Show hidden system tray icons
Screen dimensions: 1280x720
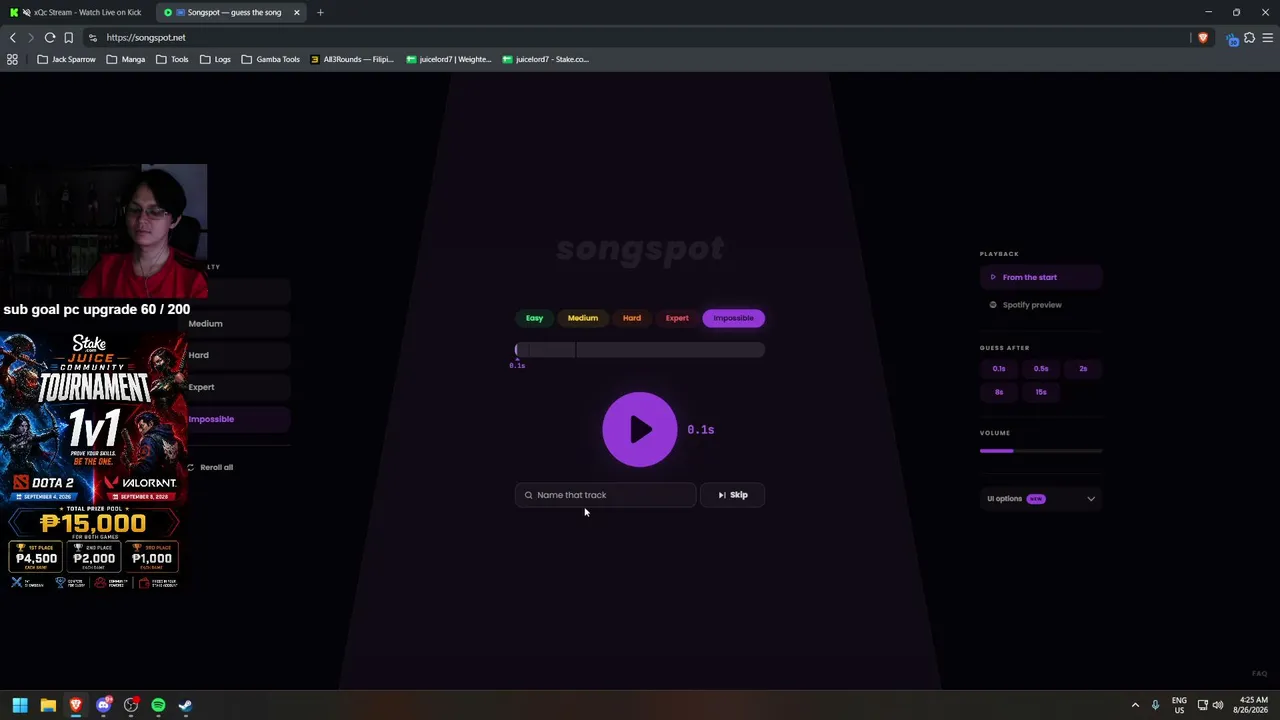[1135, 705]
